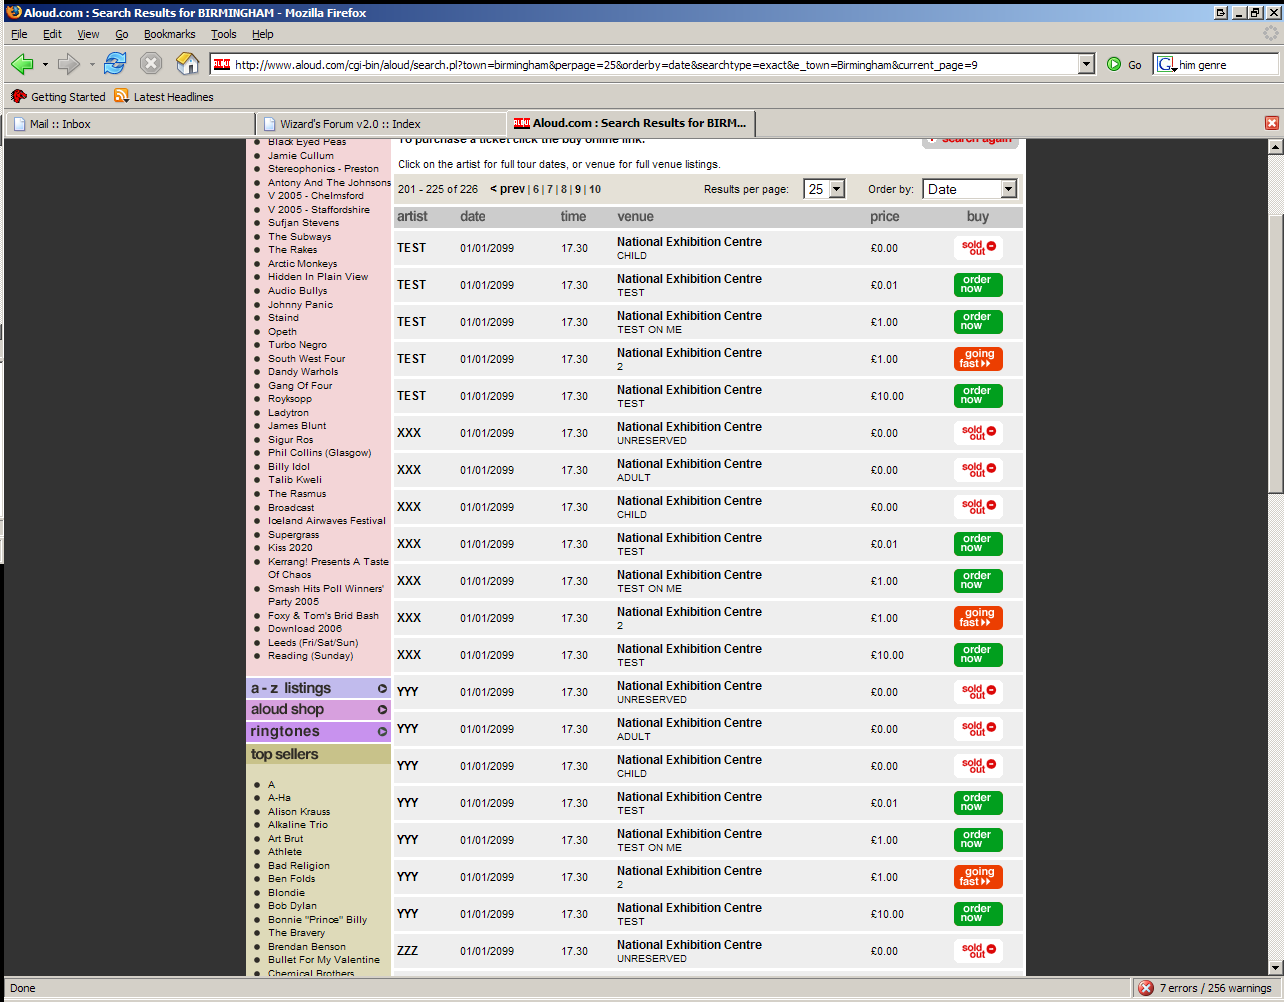
Task: Click going fast for YYY row venue 2
Action: click(x=978, y=877)
